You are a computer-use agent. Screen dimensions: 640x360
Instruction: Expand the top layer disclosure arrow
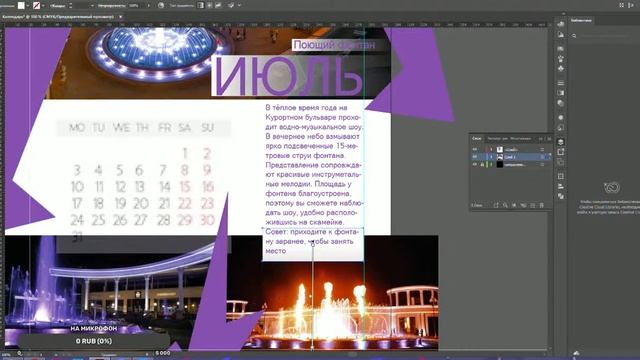491,149
